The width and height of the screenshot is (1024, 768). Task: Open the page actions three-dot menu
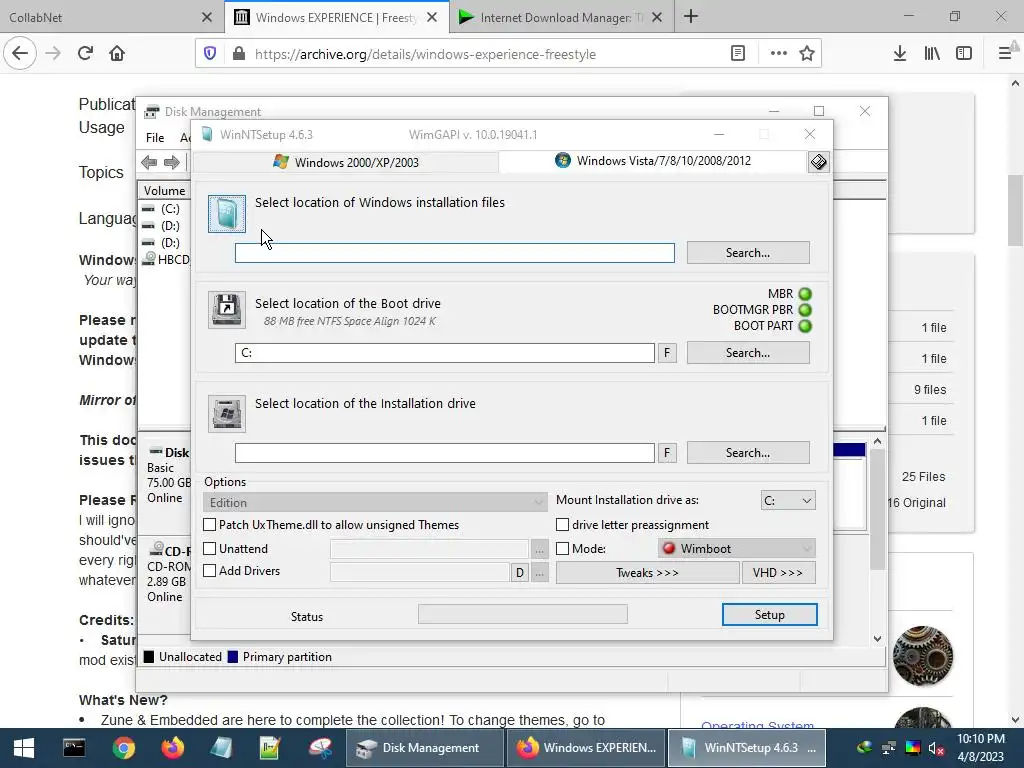[778, 54]
